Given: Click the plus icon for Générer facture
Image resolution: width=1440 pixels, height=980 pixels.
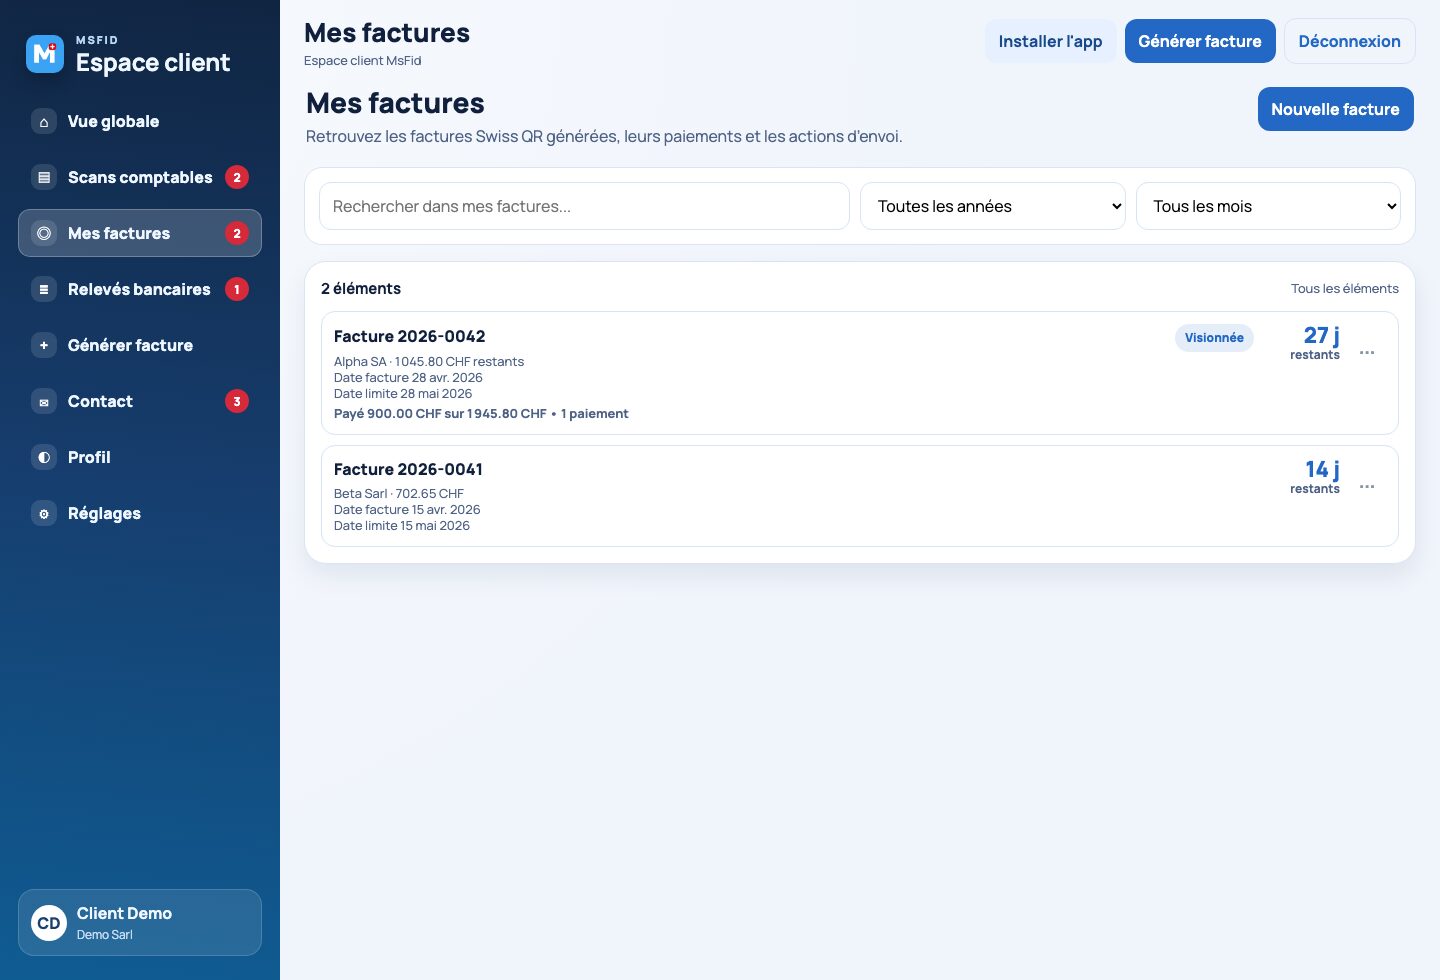Looking at the screenshot, I should click(44, 345).
